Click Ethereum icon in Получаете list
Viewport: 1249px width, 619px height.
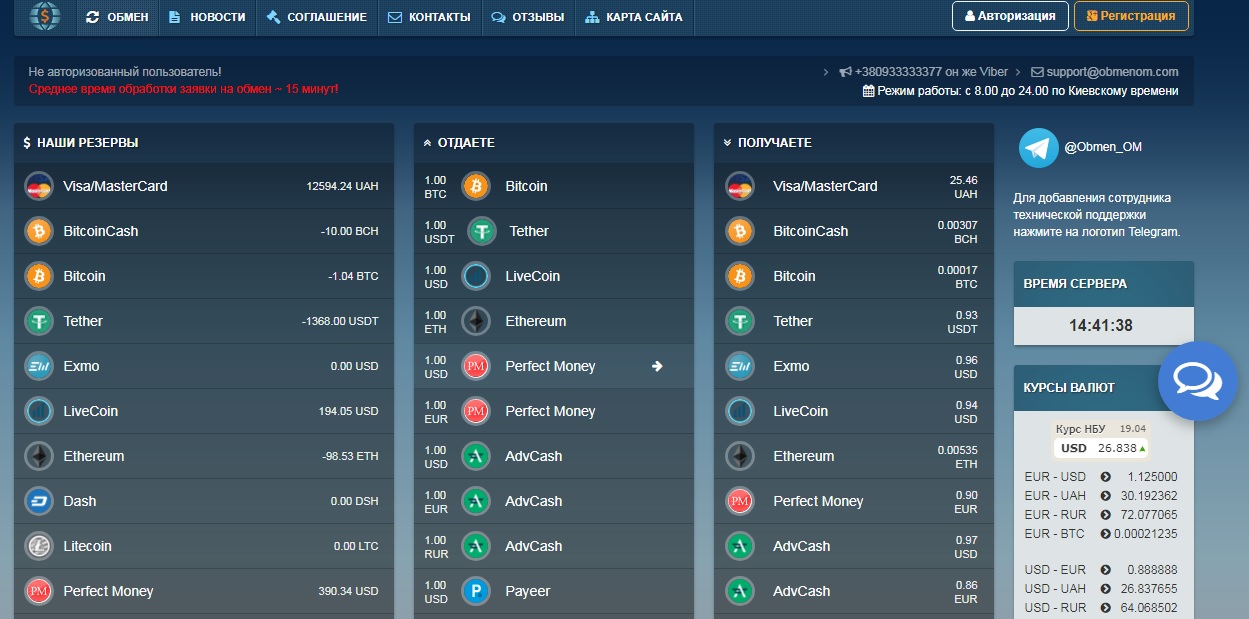(x=740, y=456)
